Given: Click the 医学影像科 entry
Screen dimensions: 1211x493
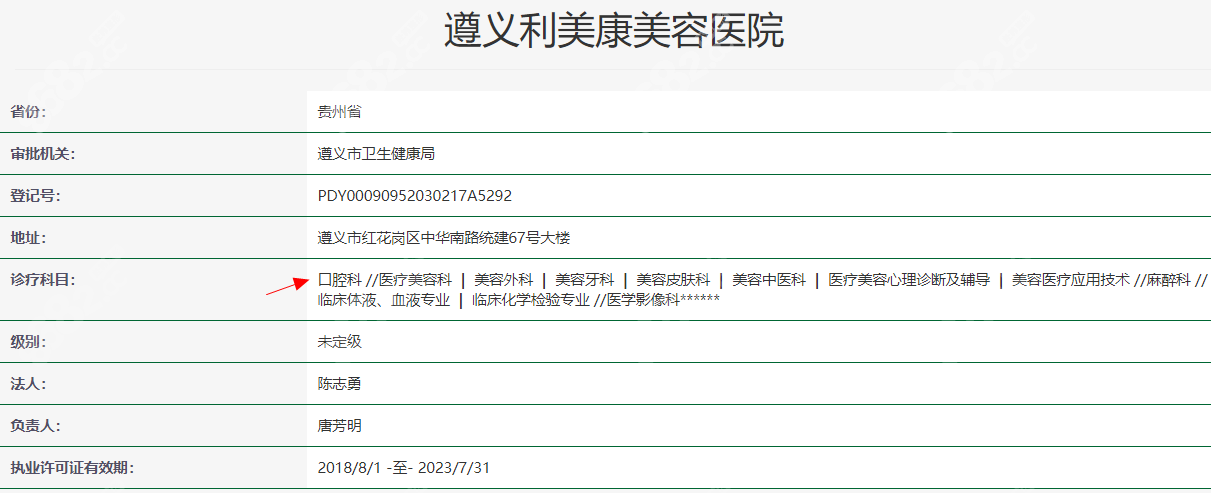Looking at the screenshot, I should (x=642, y=300).
